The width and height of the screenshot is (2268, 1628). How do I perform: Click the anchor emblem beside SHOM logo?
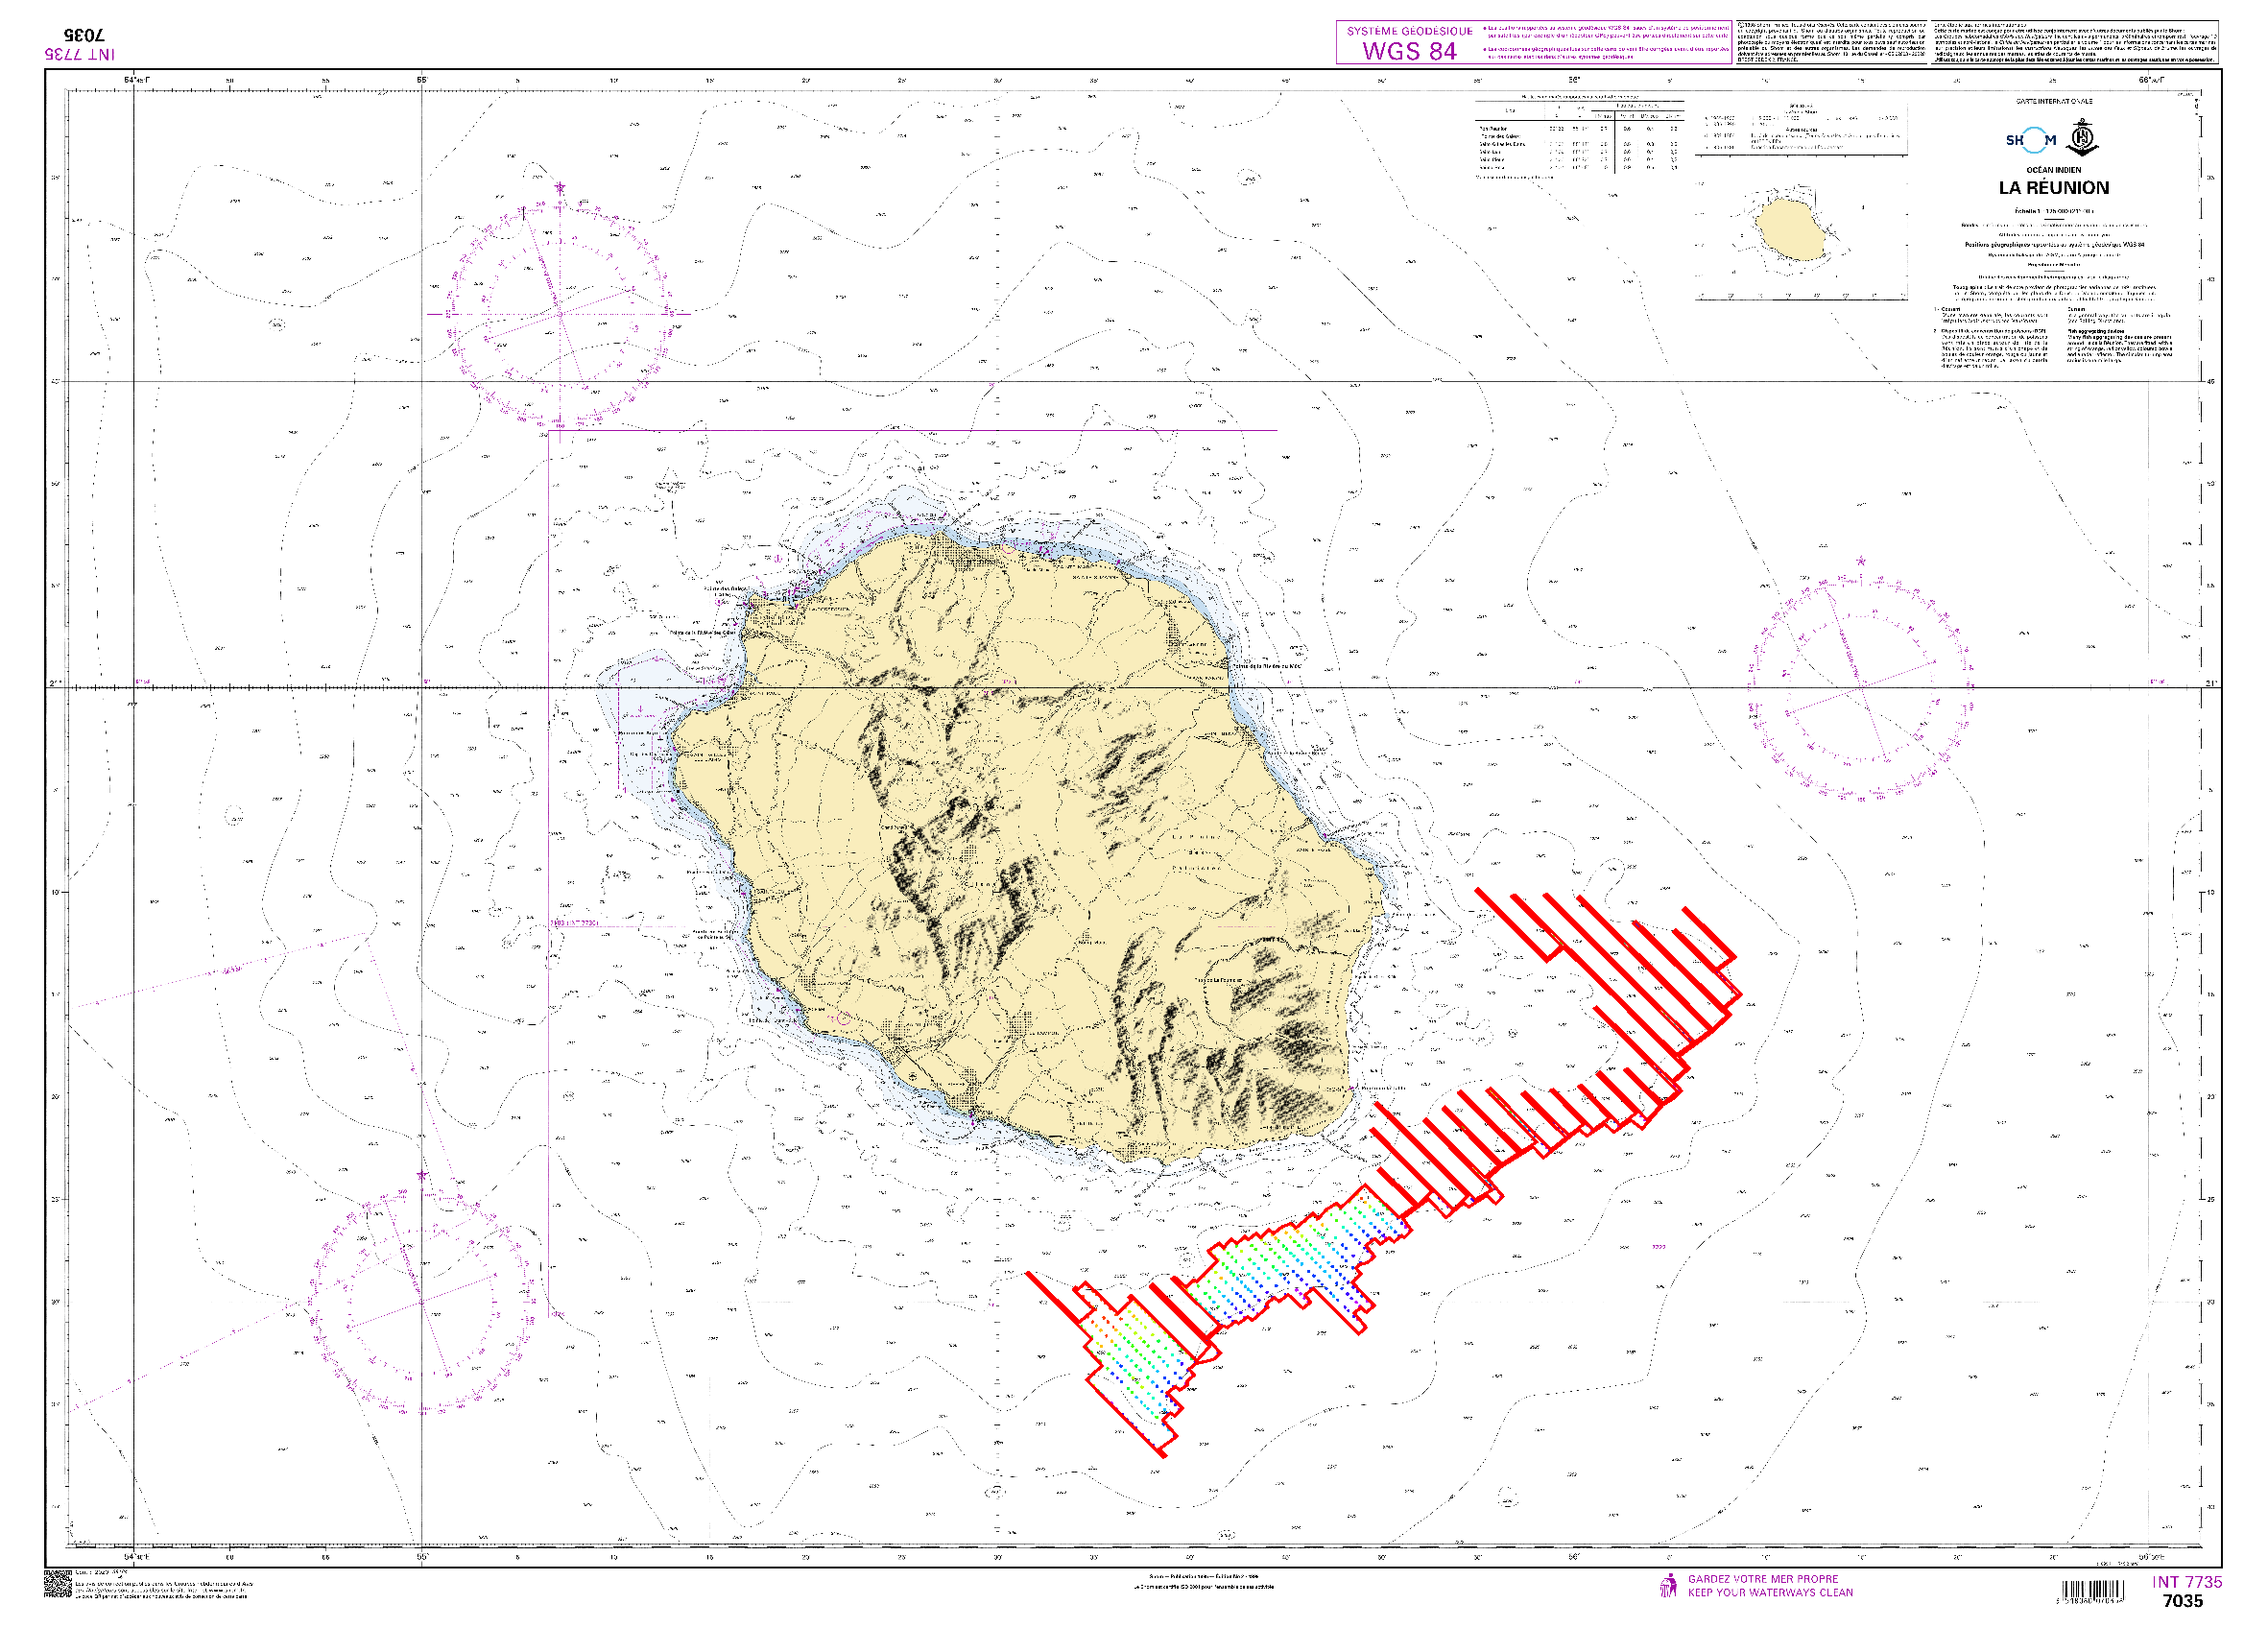(x=2081, y=137)
